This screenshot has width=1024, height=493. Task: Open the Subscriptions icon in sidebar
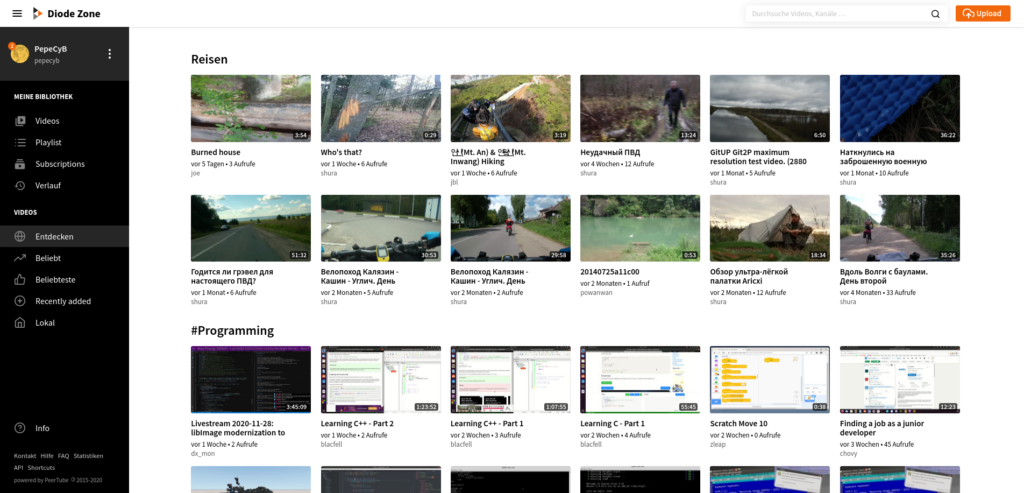pos(20,164)
